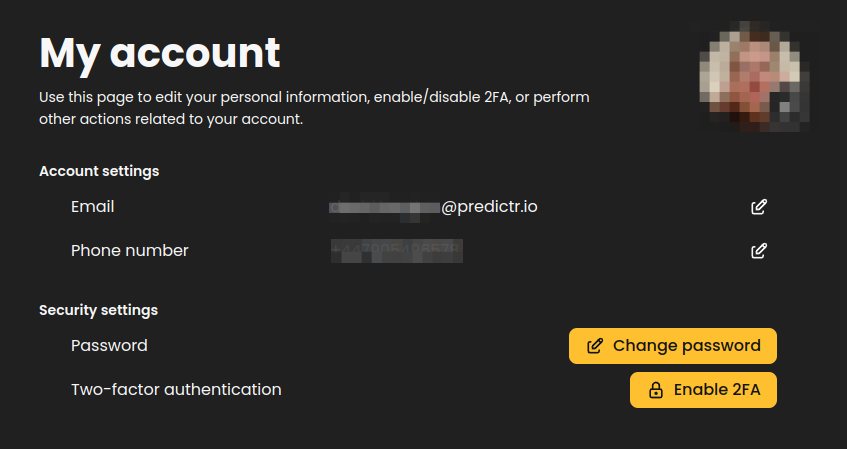Select the Email row label

92,207
